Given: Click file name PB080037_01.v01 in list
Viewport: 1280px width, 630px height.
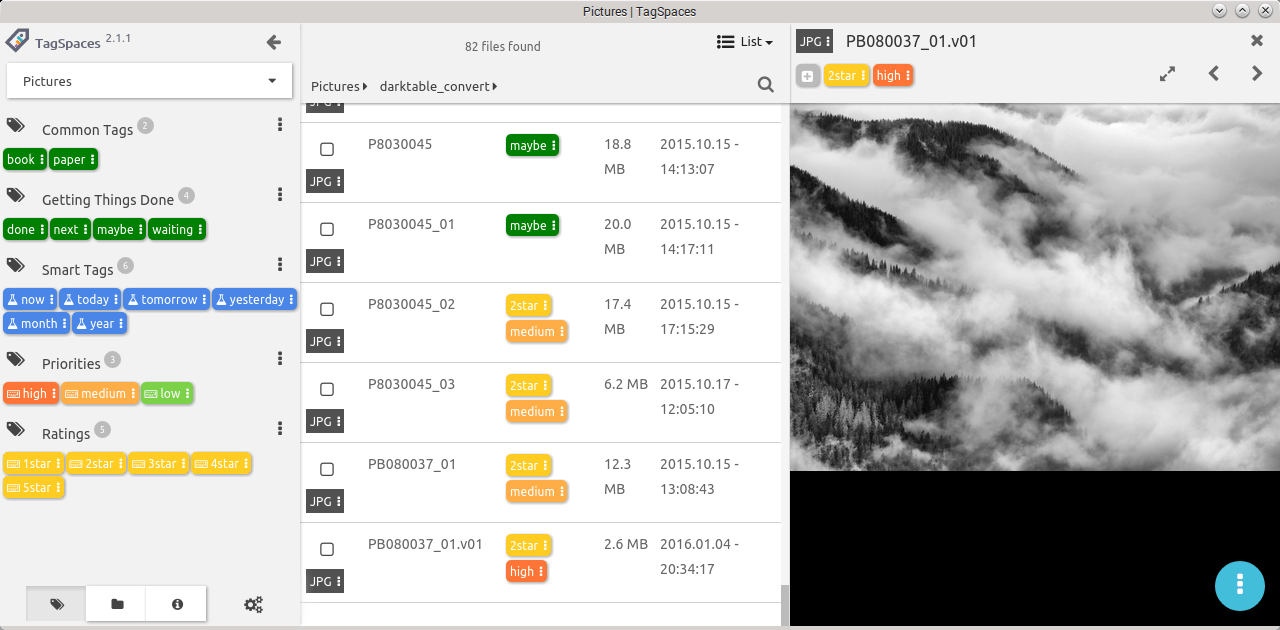Looking at the screenshot, I should [425, 545].
